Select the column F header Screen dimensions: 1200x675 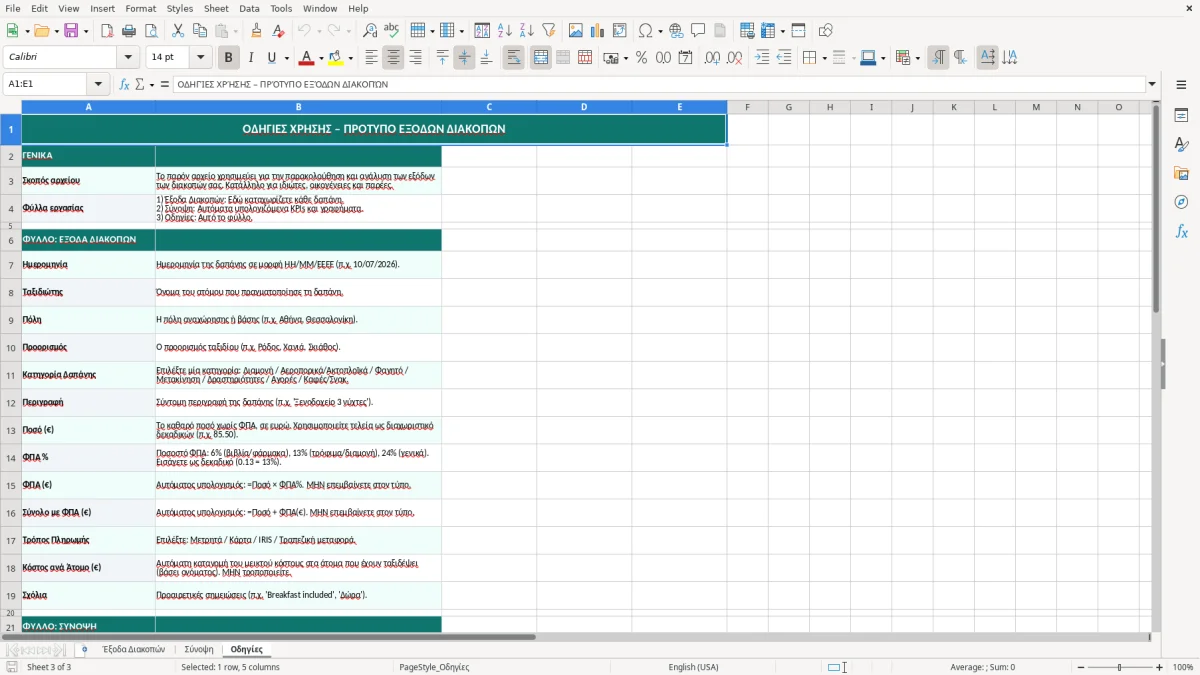[747, 107]
